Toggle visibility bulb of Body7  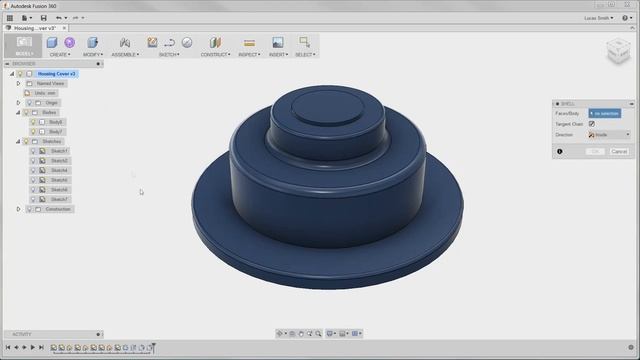click(33, 132)
